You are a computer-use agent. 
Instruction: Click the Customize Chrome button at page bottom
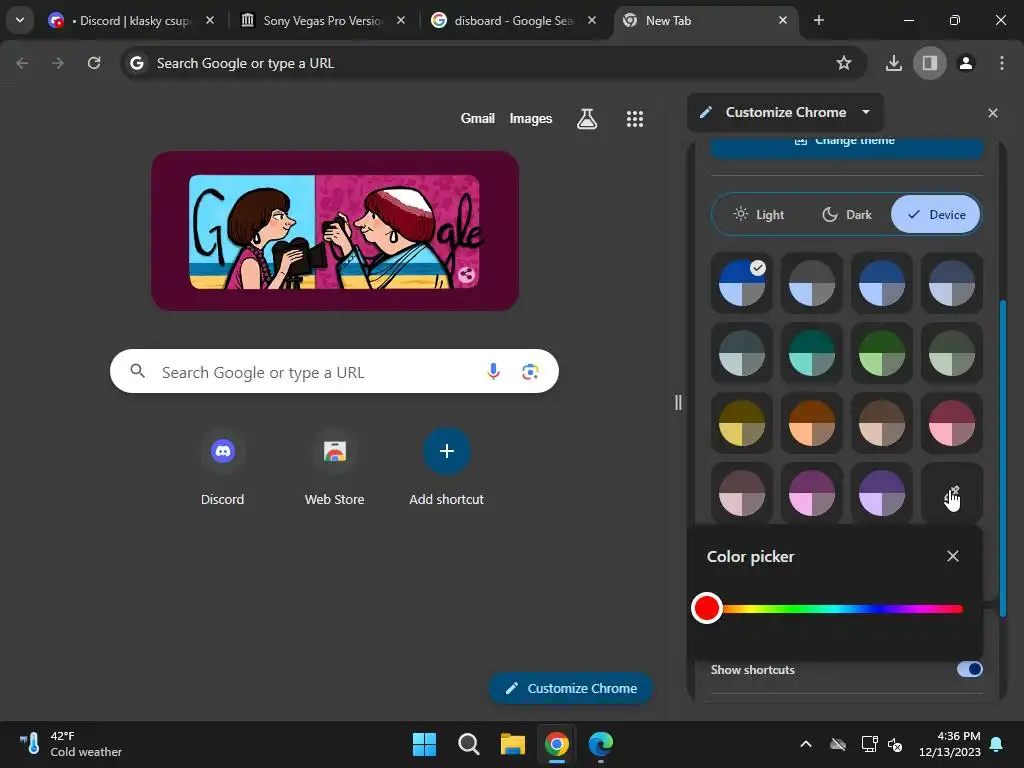point(571,688)
